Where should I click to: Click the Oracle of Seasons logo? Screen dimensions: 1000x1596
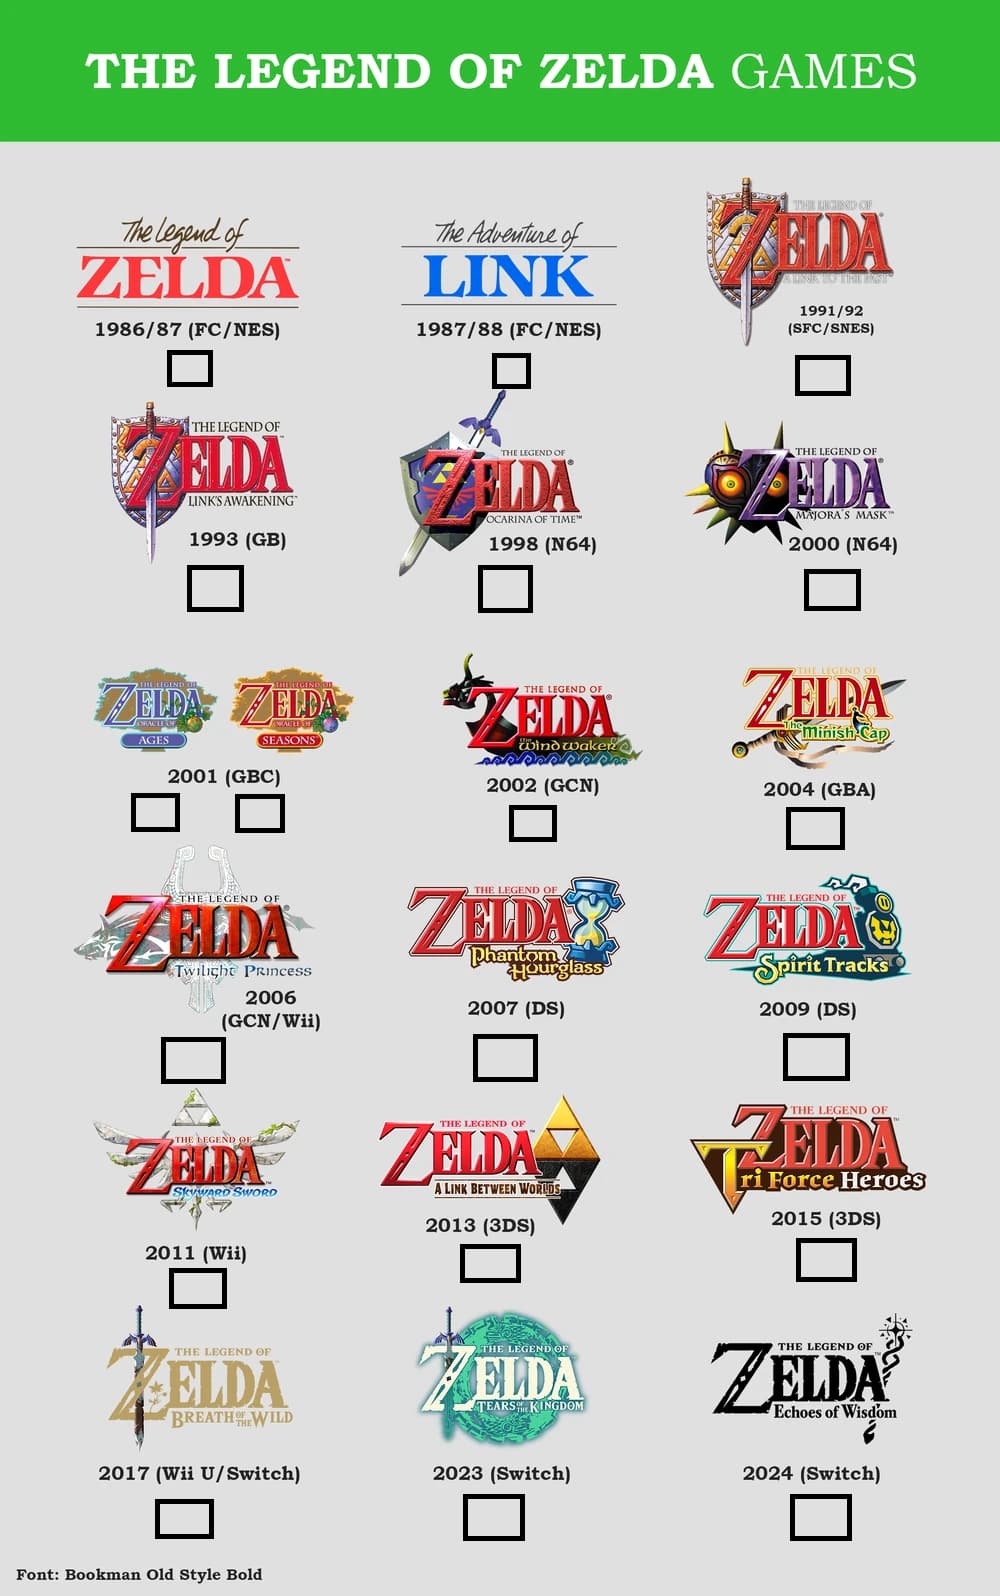point(291,709)
